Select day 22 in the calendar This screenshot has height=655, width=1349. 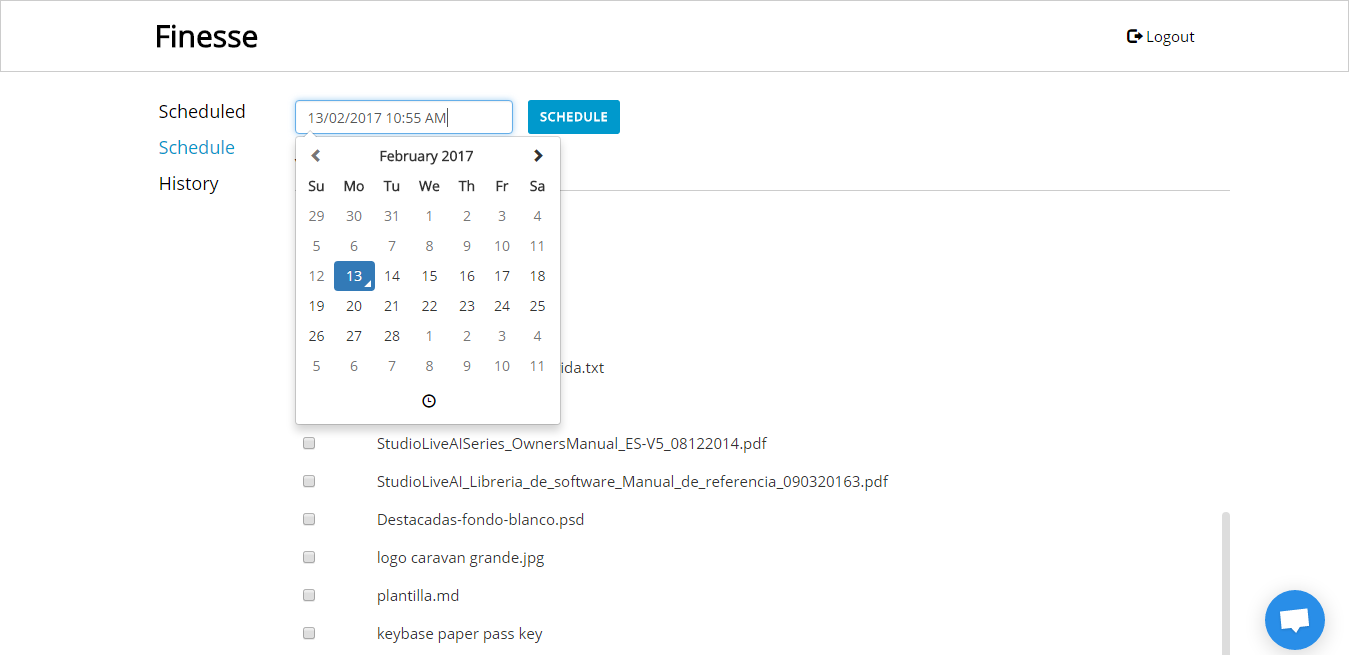pyautogui.click(x=429, y=306)
